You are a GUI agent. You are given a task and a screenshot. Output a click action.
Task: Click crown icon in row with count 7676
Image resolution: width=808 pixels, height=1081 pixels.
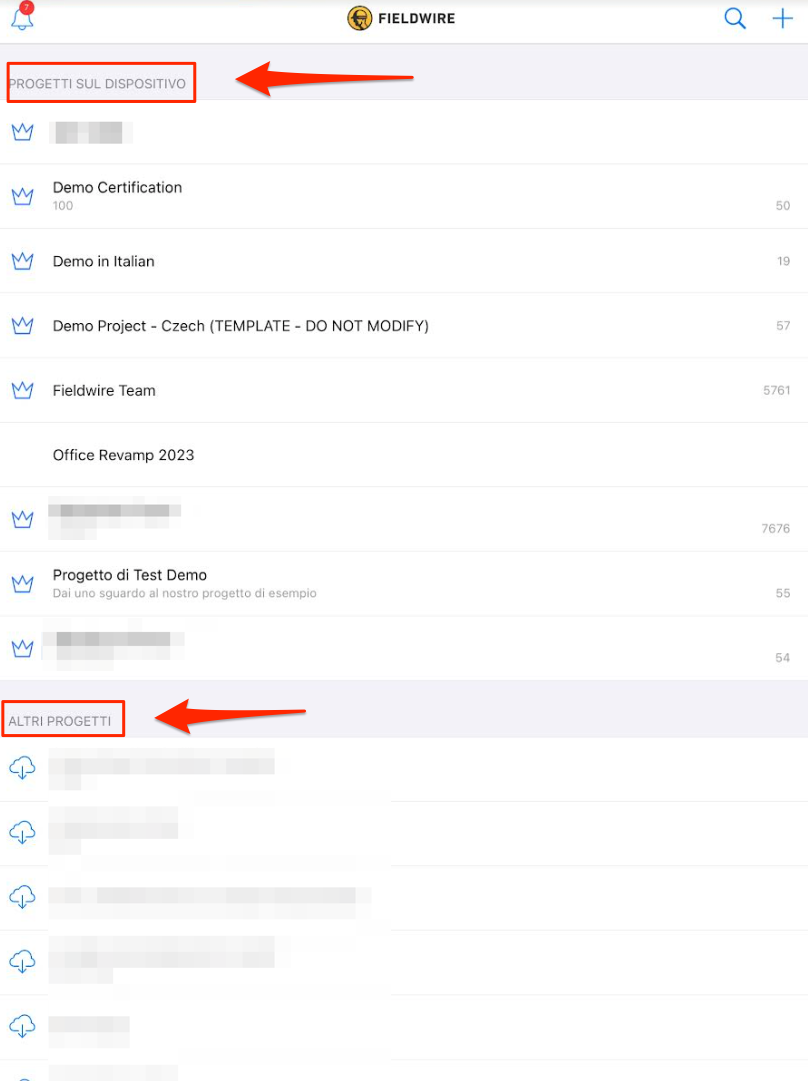click(x=23, y=519)
